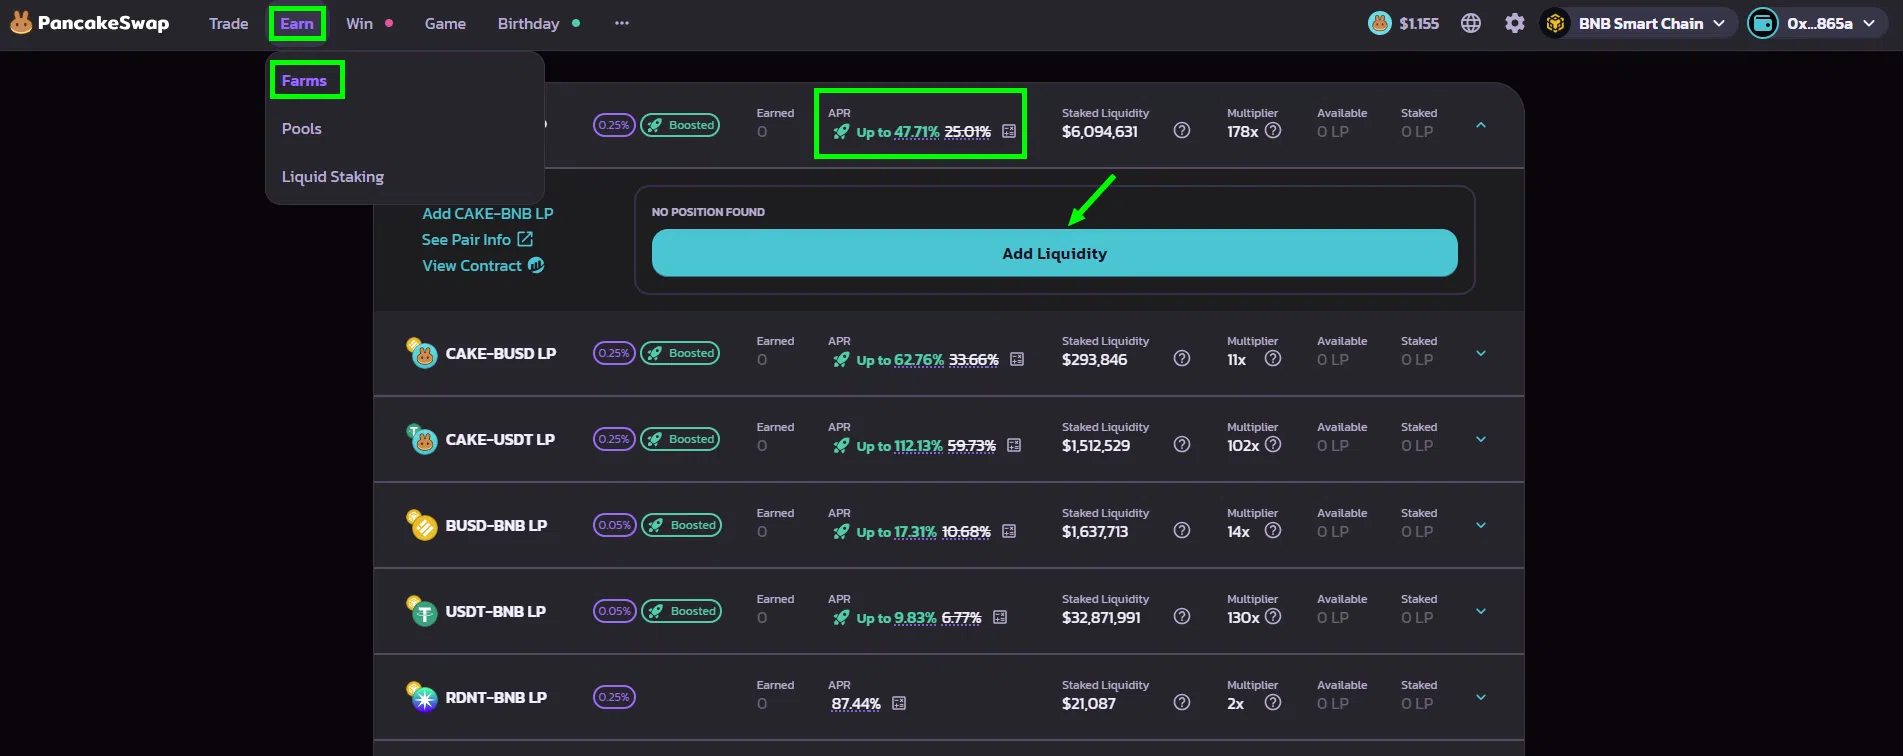This screenshot has height=756, width=1903.
Task: Click Boosted badge on top CAKE-BNB row
Action: tap(680, 125)
